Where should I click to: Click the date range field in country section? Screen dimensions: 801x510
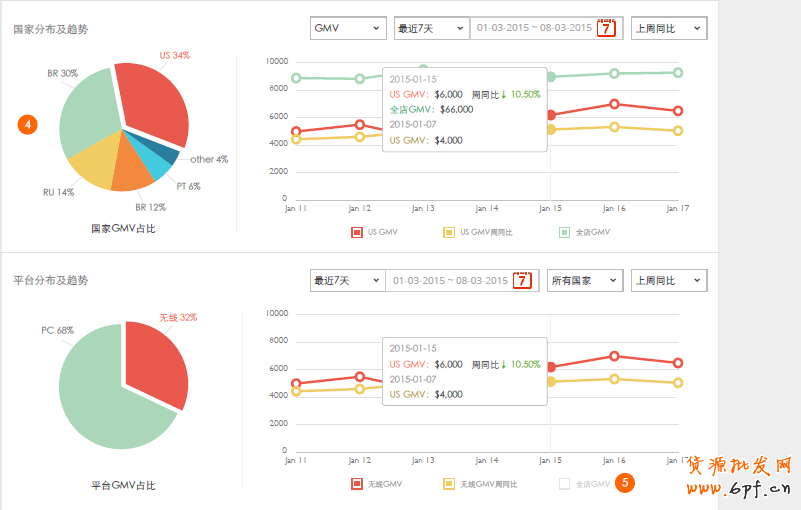(535, 28)
